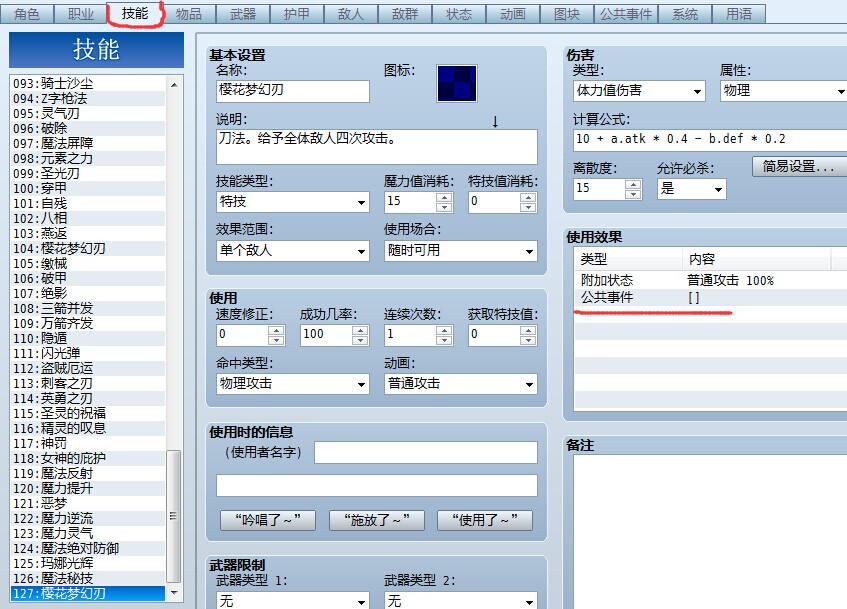Open the 技能类型 dropdown showing 特技
This screenshot has width=847, height=609.
[x=293, y=202]
